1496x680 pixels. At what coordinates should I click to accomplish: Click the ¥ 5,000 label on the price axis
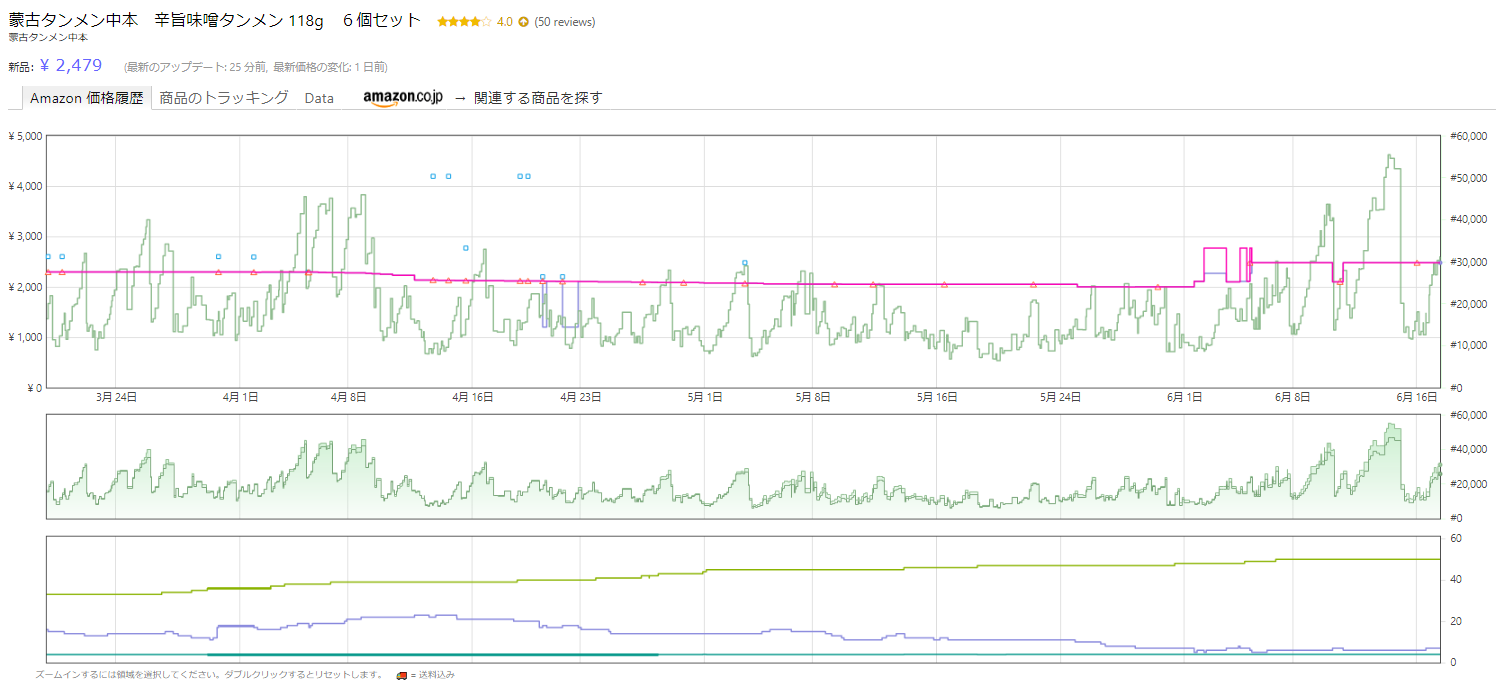[x=24, y=136]
